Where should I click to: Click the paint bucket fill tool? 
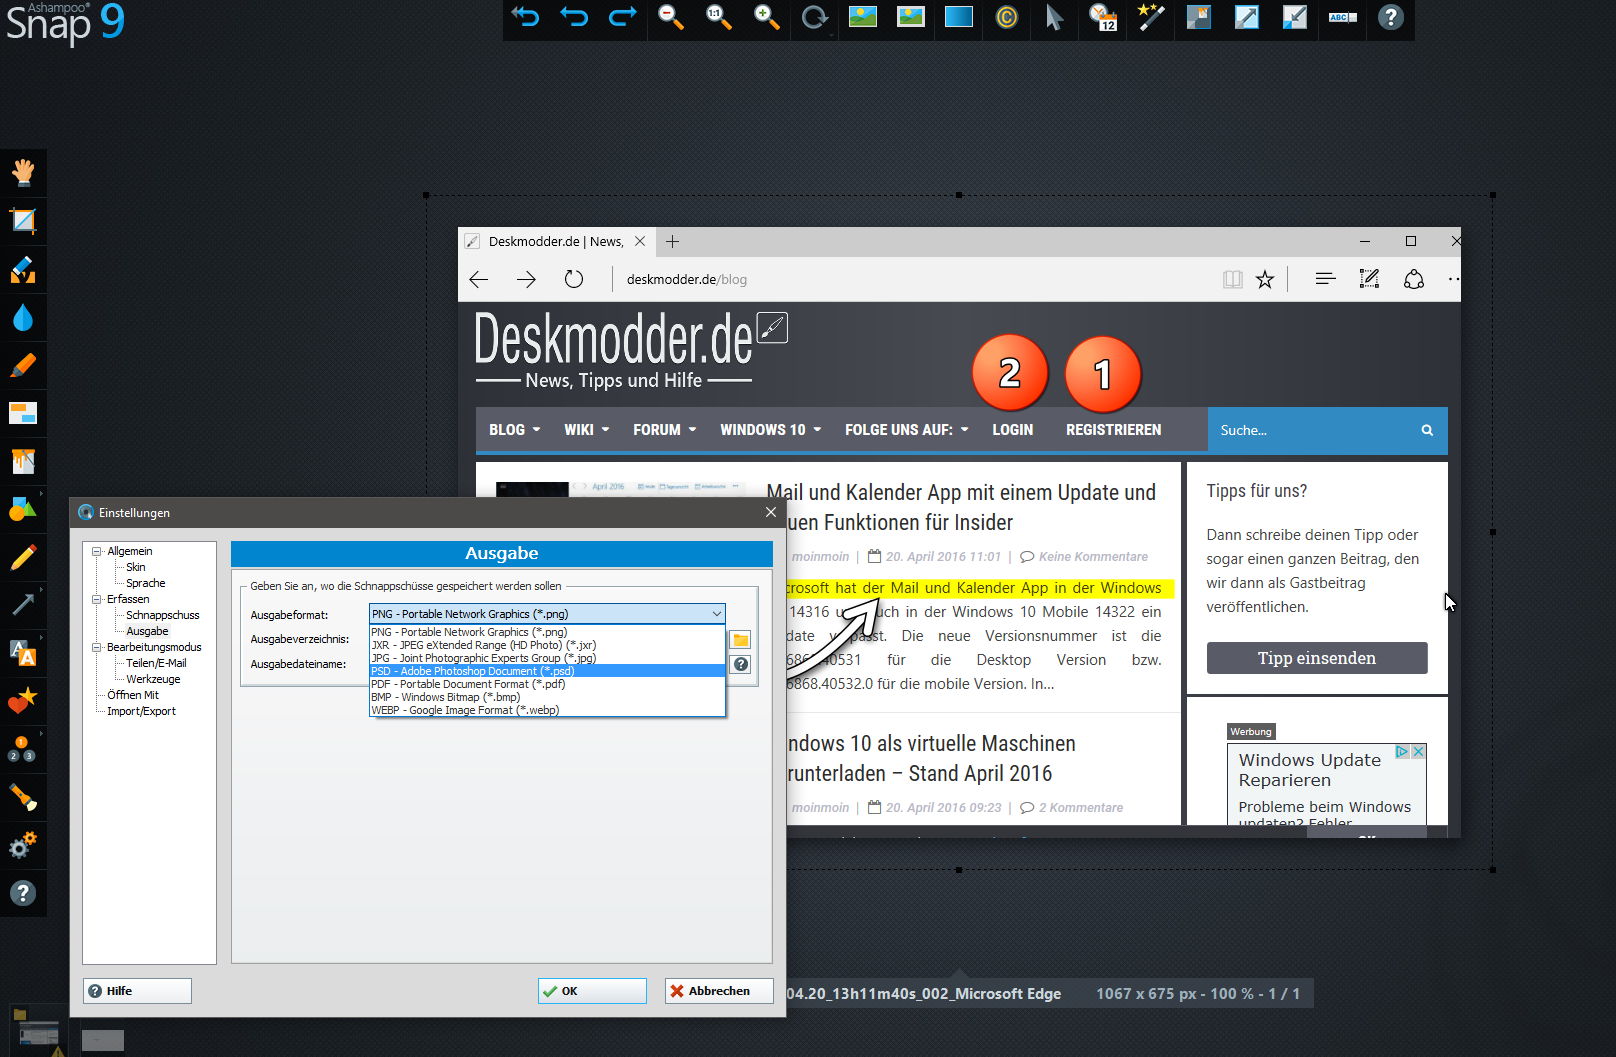pos(23,461)
